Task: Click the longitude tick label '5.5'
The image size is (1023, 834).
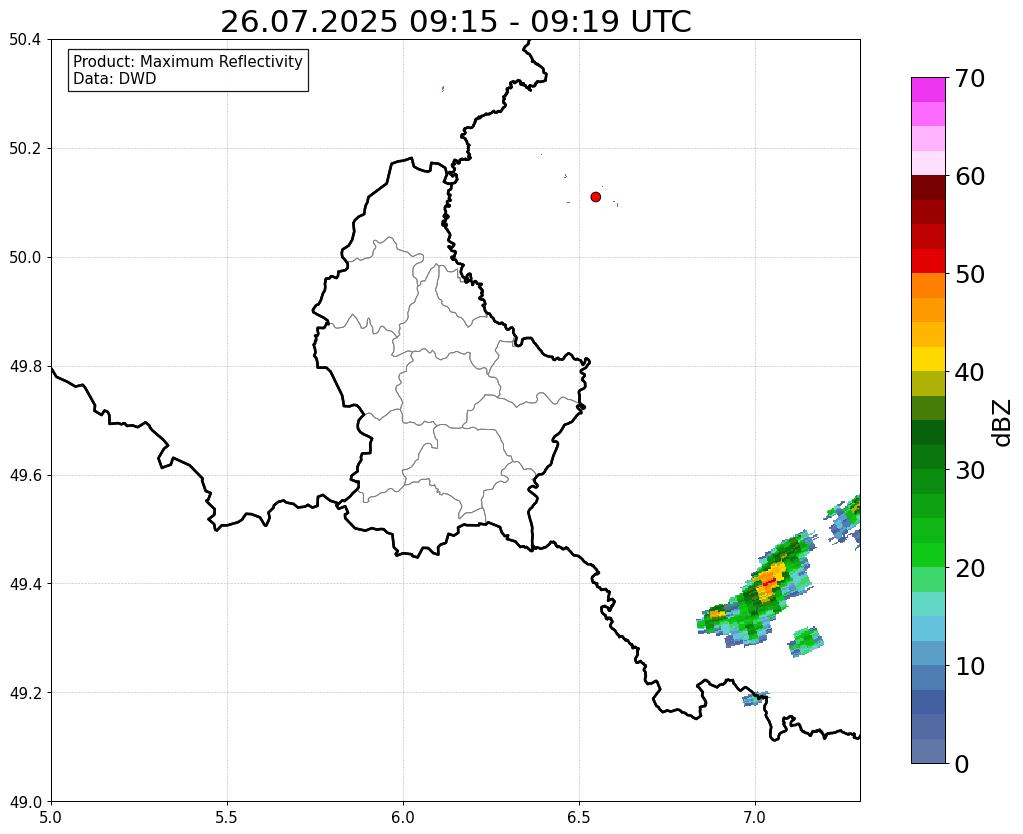Action: coord(227,818)
